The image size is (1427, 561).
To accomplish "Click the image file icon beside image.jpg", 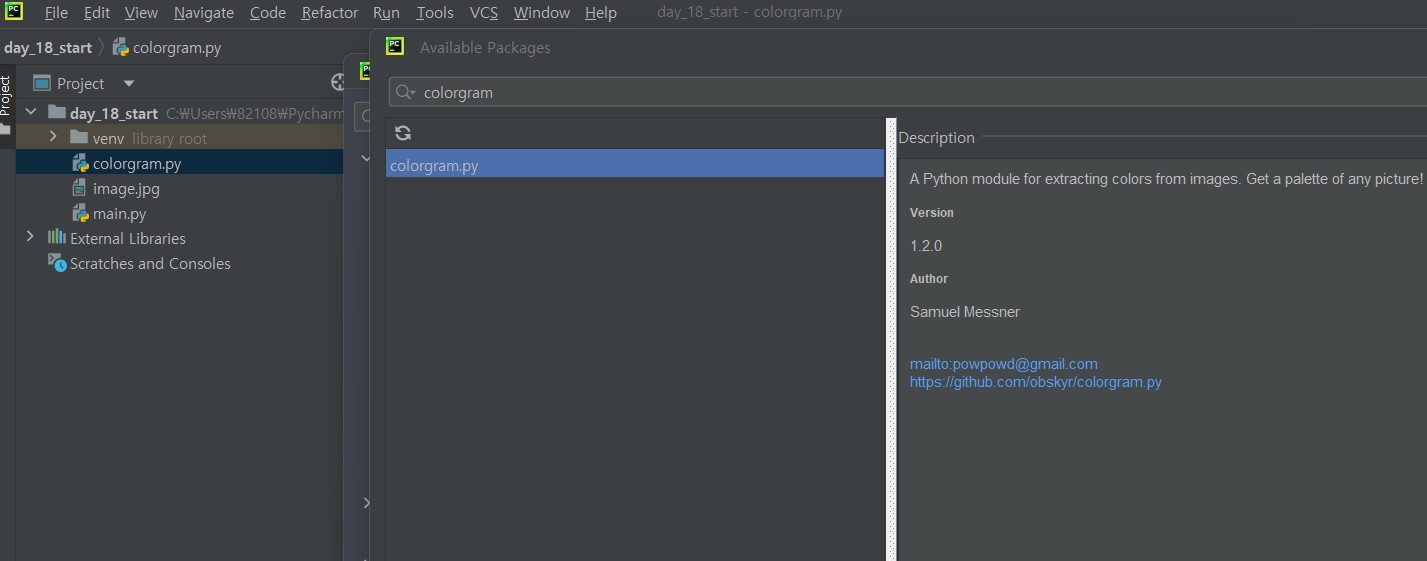I will coord(80,188).
